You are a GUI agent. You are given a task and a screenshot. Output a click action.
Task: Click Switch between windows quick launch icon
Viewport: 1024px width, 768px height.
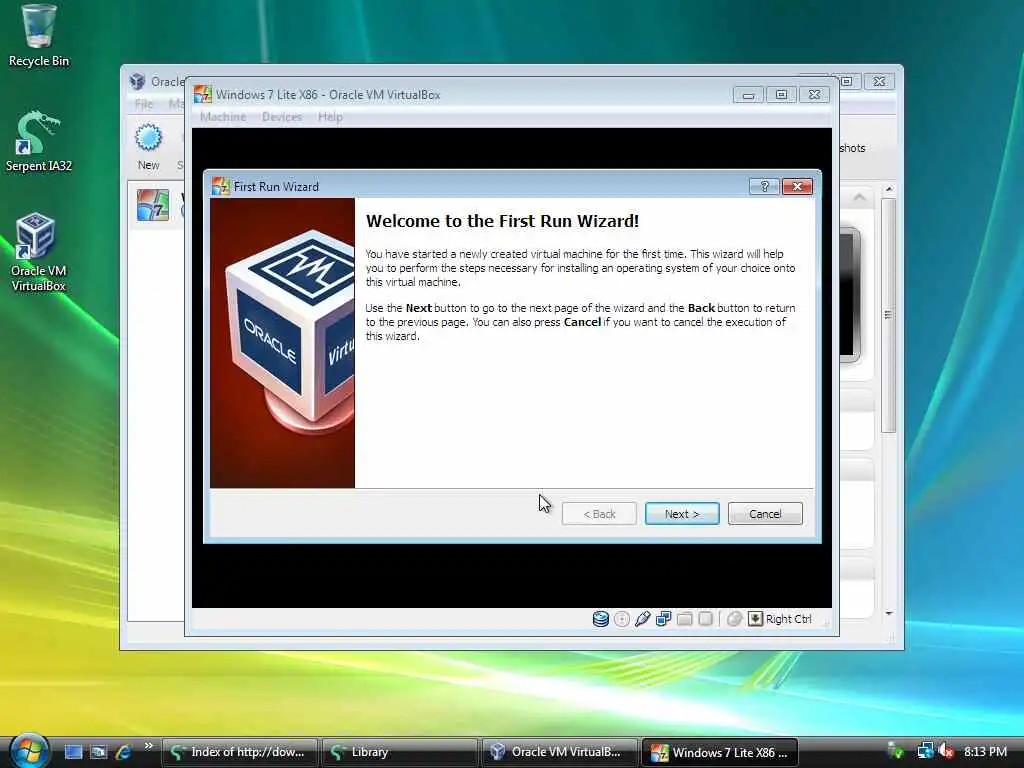click(98, 752)
